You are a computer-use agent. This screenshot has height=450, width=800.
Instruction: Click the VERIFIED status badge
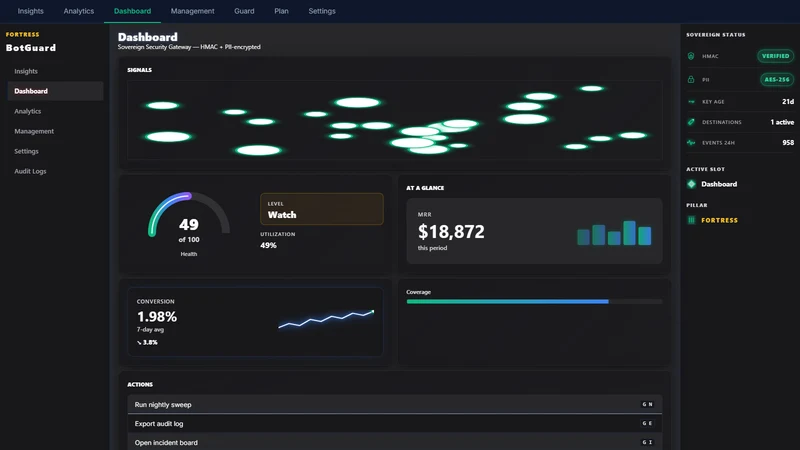point(775,56)
